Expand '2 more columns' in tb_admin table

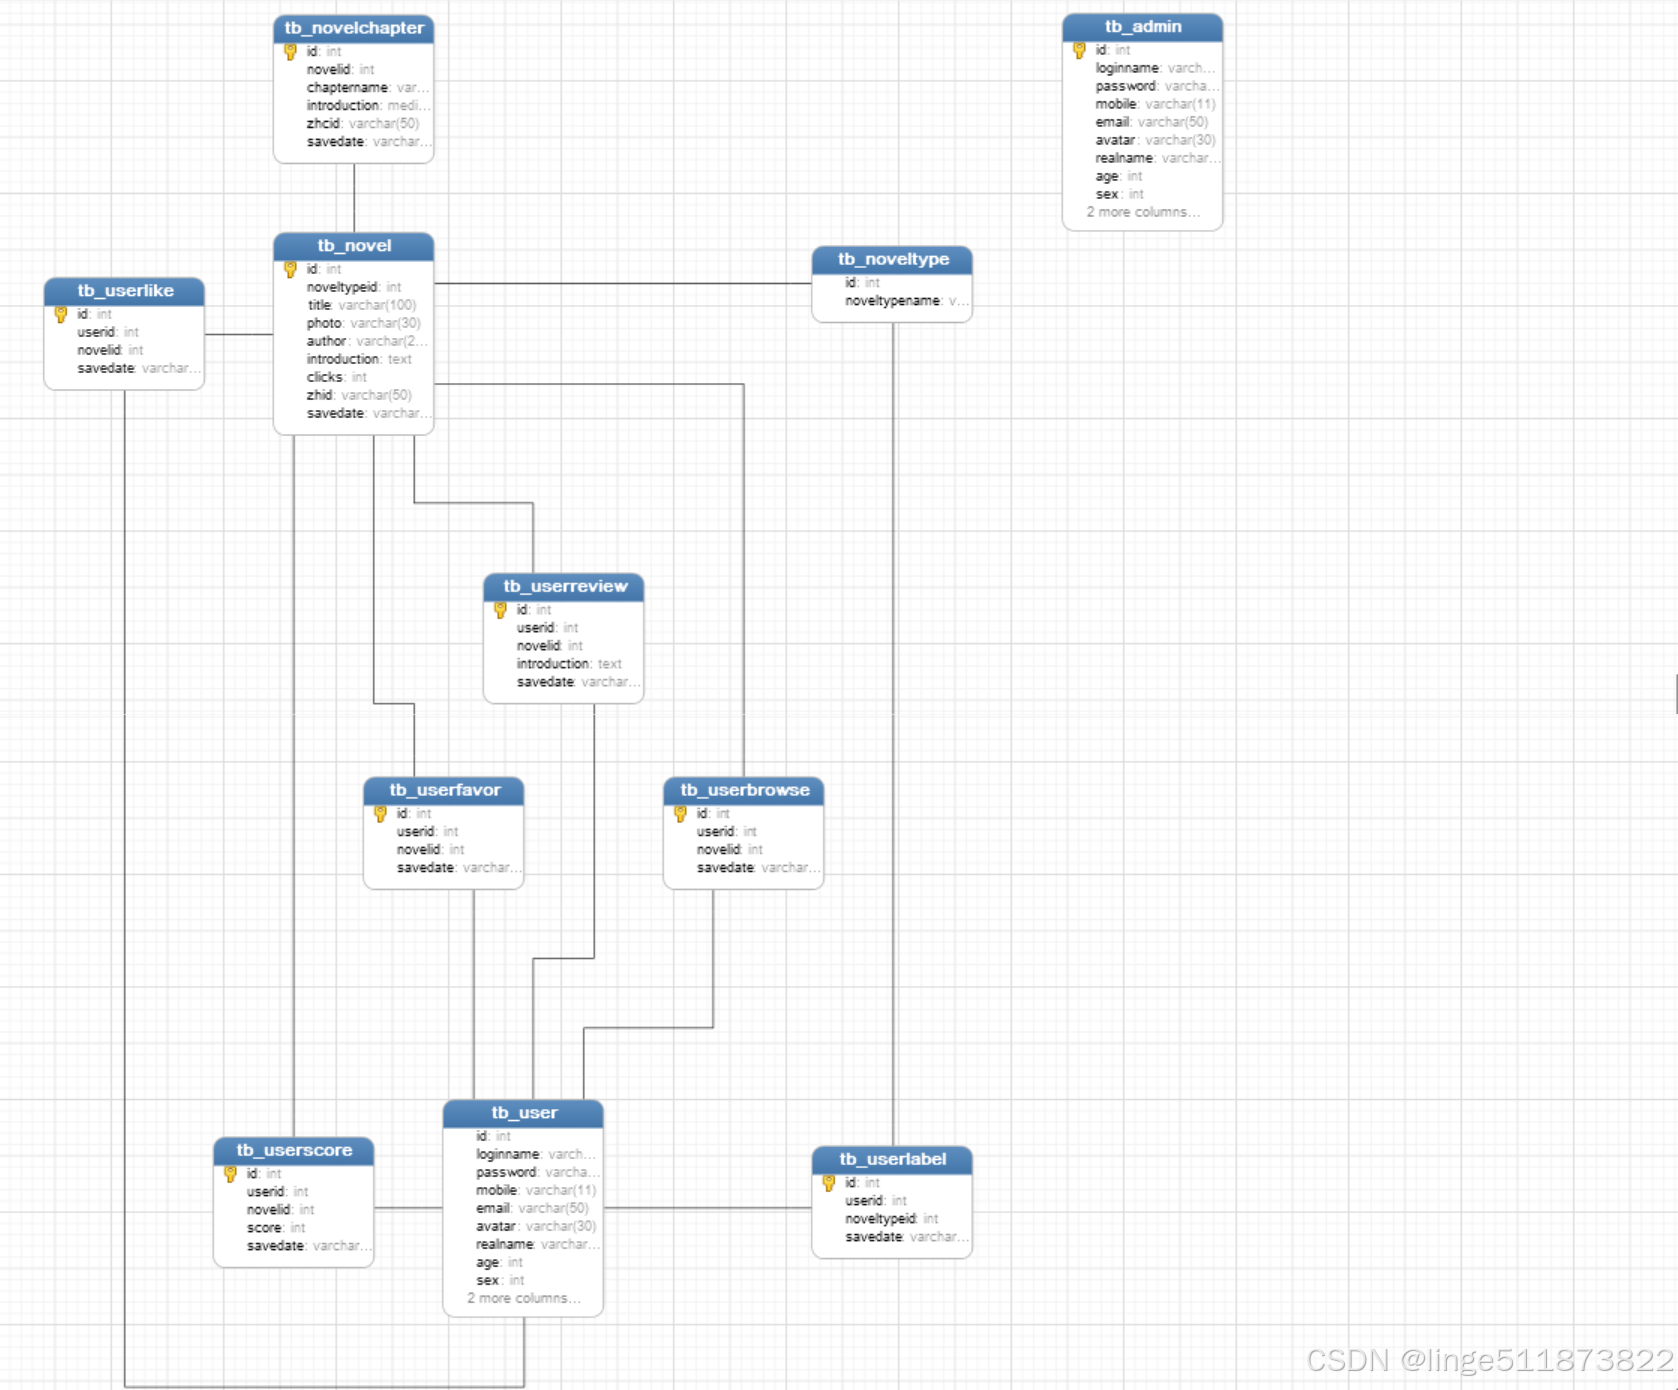[x=1143, y=212]
